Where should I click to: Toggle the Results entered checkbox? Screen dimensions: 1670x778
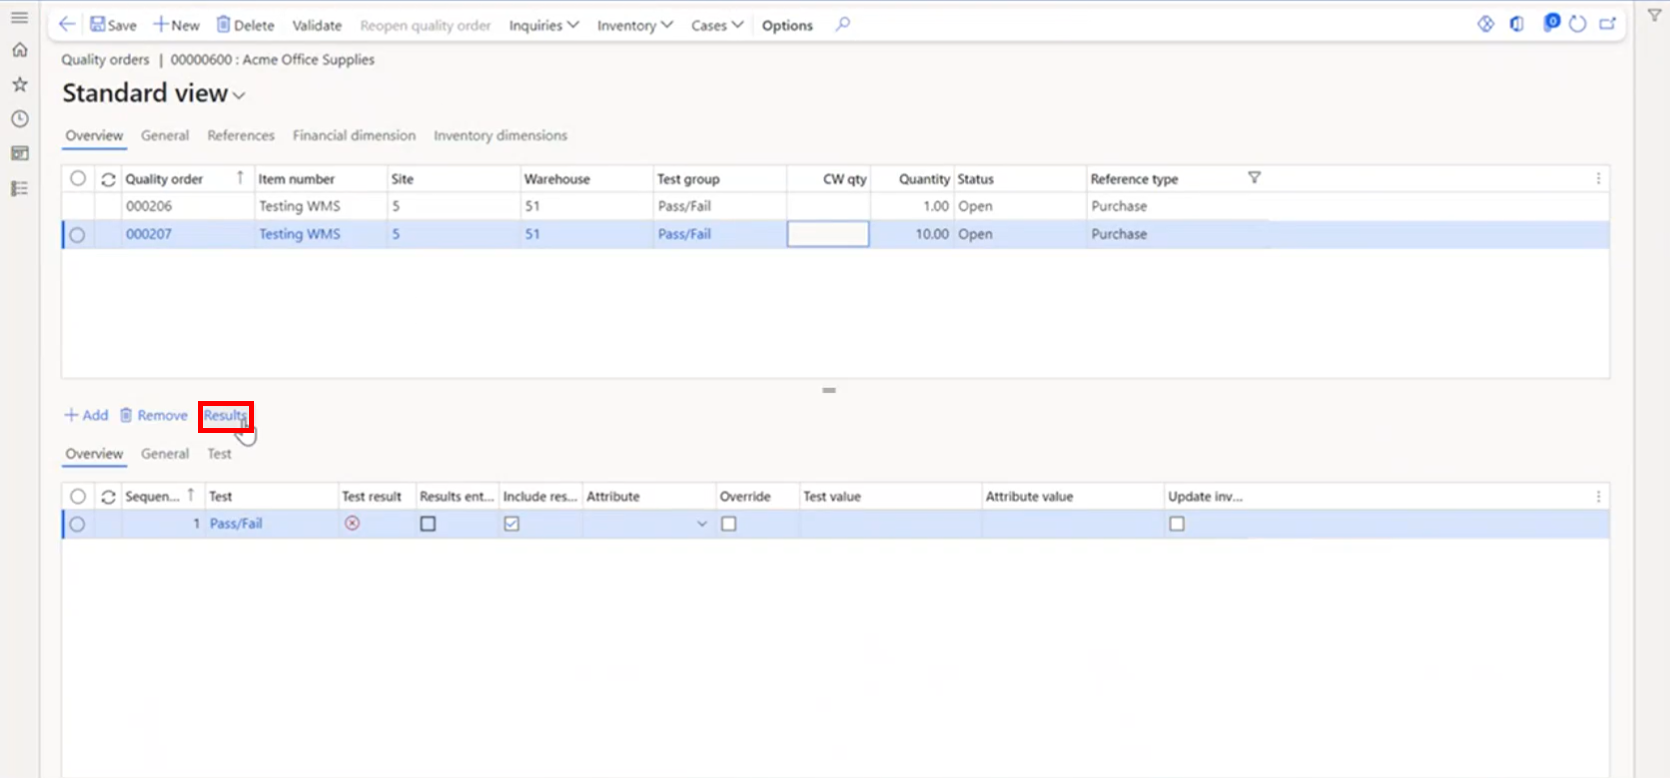point(428,524)
